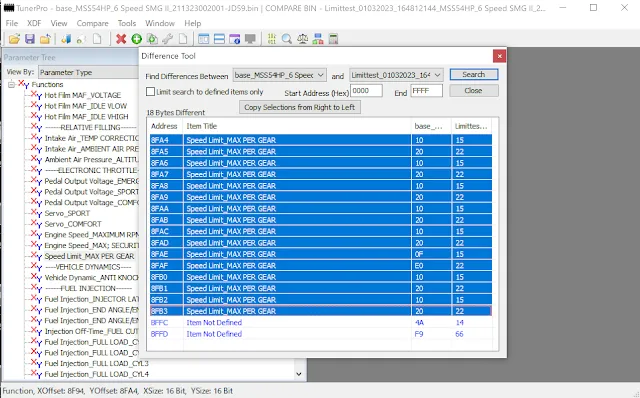This screenshot has width=640, height=398.
Task: Close the Difference Tool dialog with red X
Action: click(499, 56)
